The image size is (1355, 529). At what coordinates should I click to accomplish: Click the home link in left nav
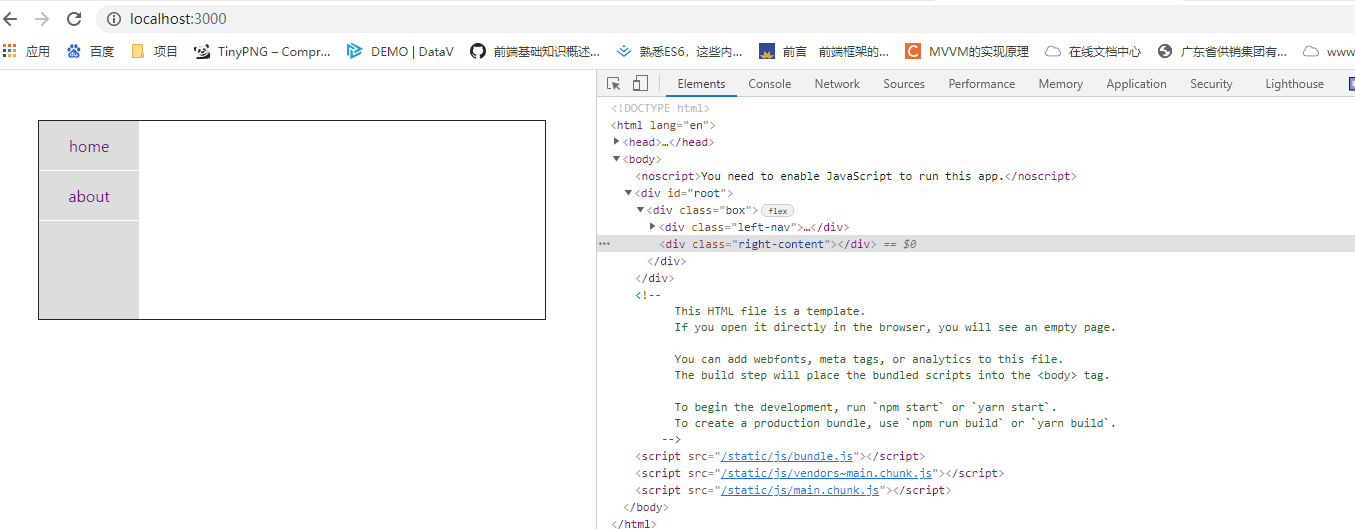[89, 147]
